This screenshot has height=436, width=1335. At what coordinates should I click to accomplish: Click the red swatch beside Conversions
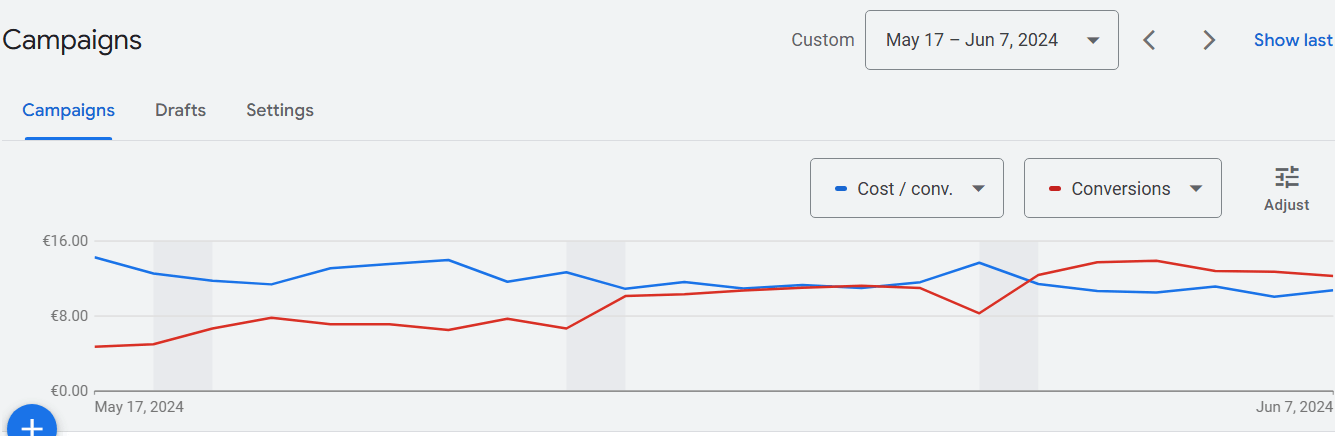coord(1055,188)
